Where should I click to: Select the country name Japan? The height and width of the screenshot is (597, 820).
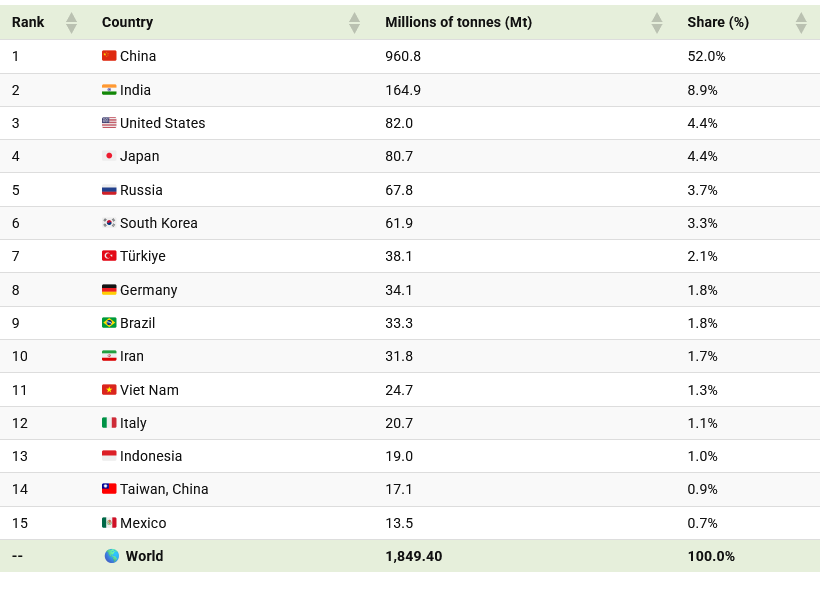point(140,156)
